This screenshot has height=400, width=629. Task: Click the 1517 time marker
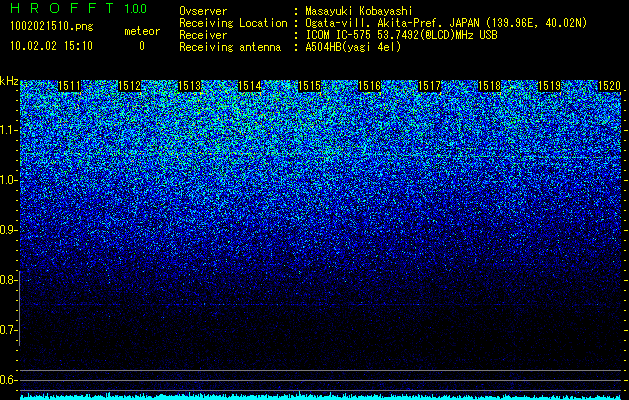click(429, 86)
